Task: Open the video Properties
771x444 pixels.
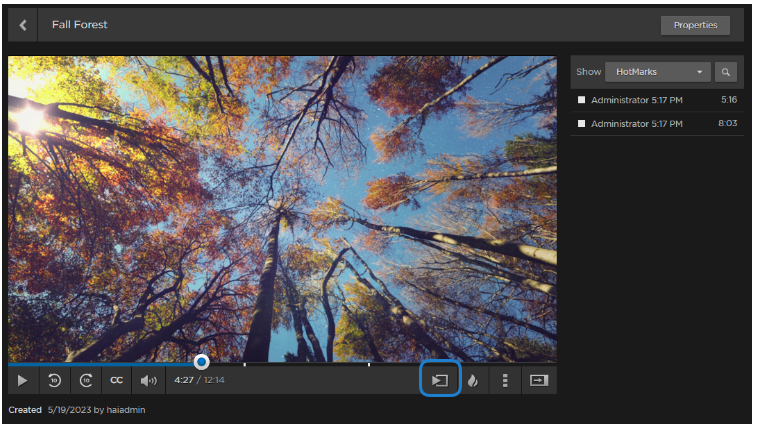Action: tap(695, 25)
